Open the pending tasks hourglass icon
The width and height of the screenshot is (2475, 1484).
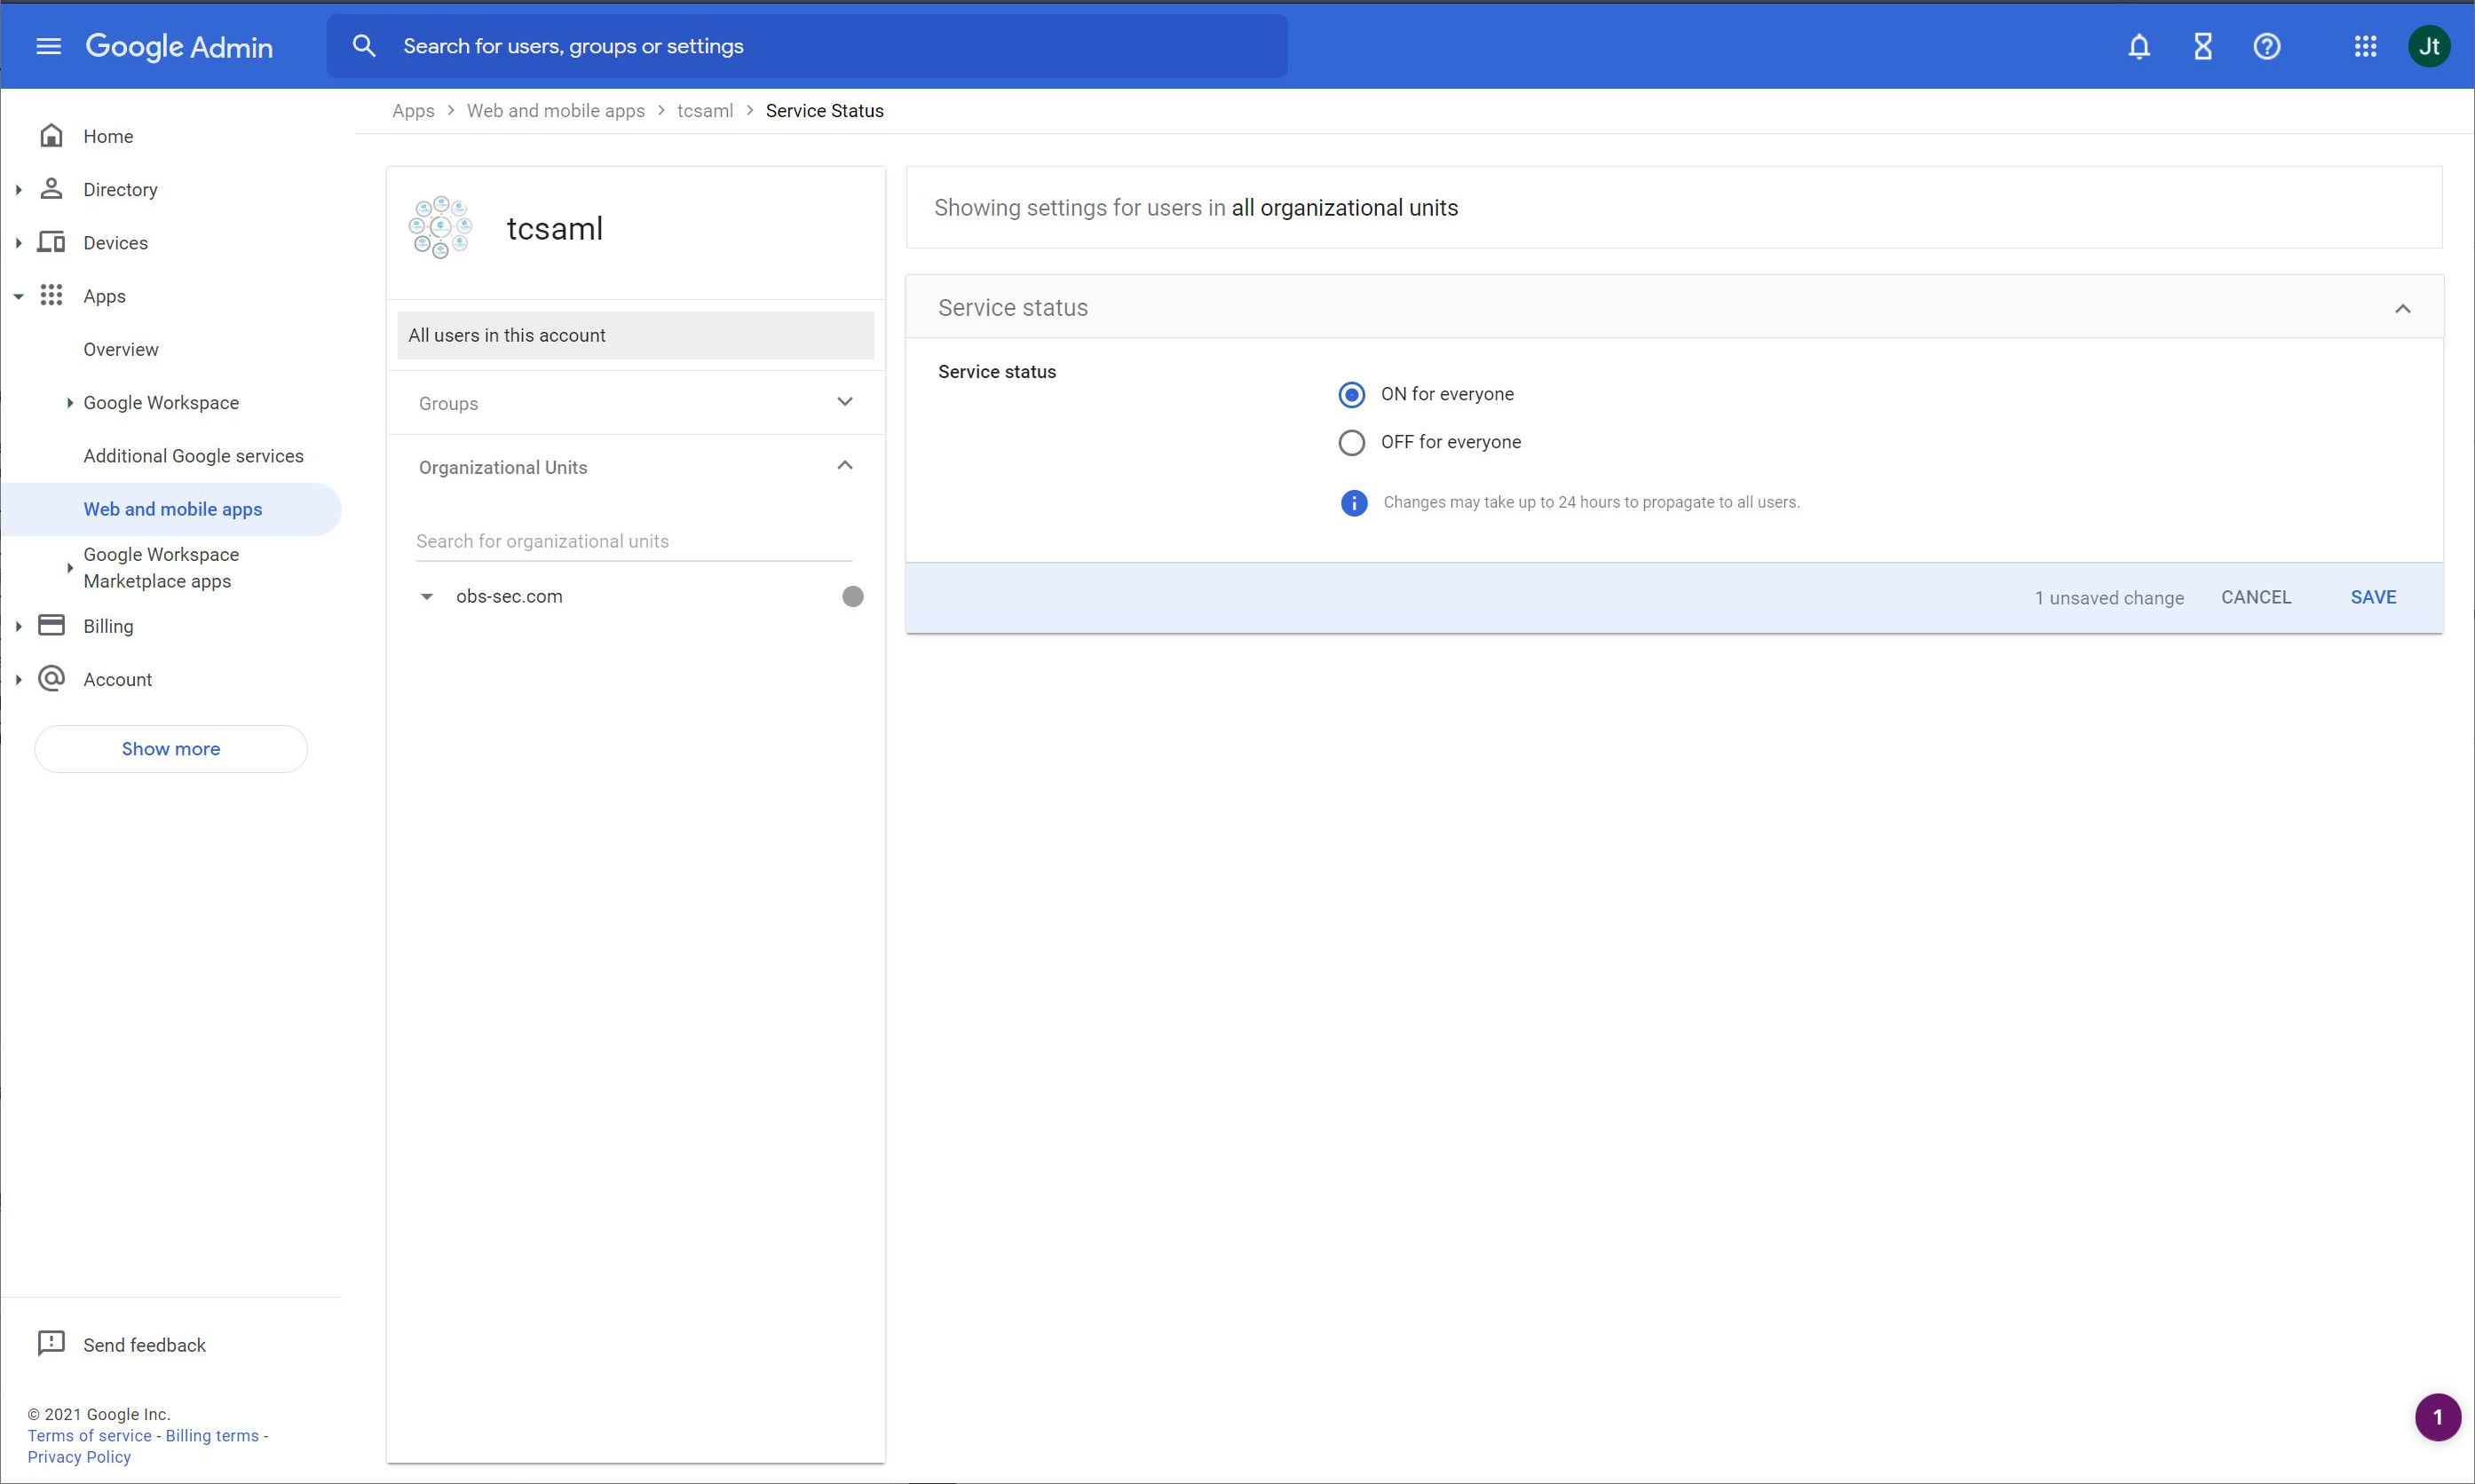(2202, 46)
